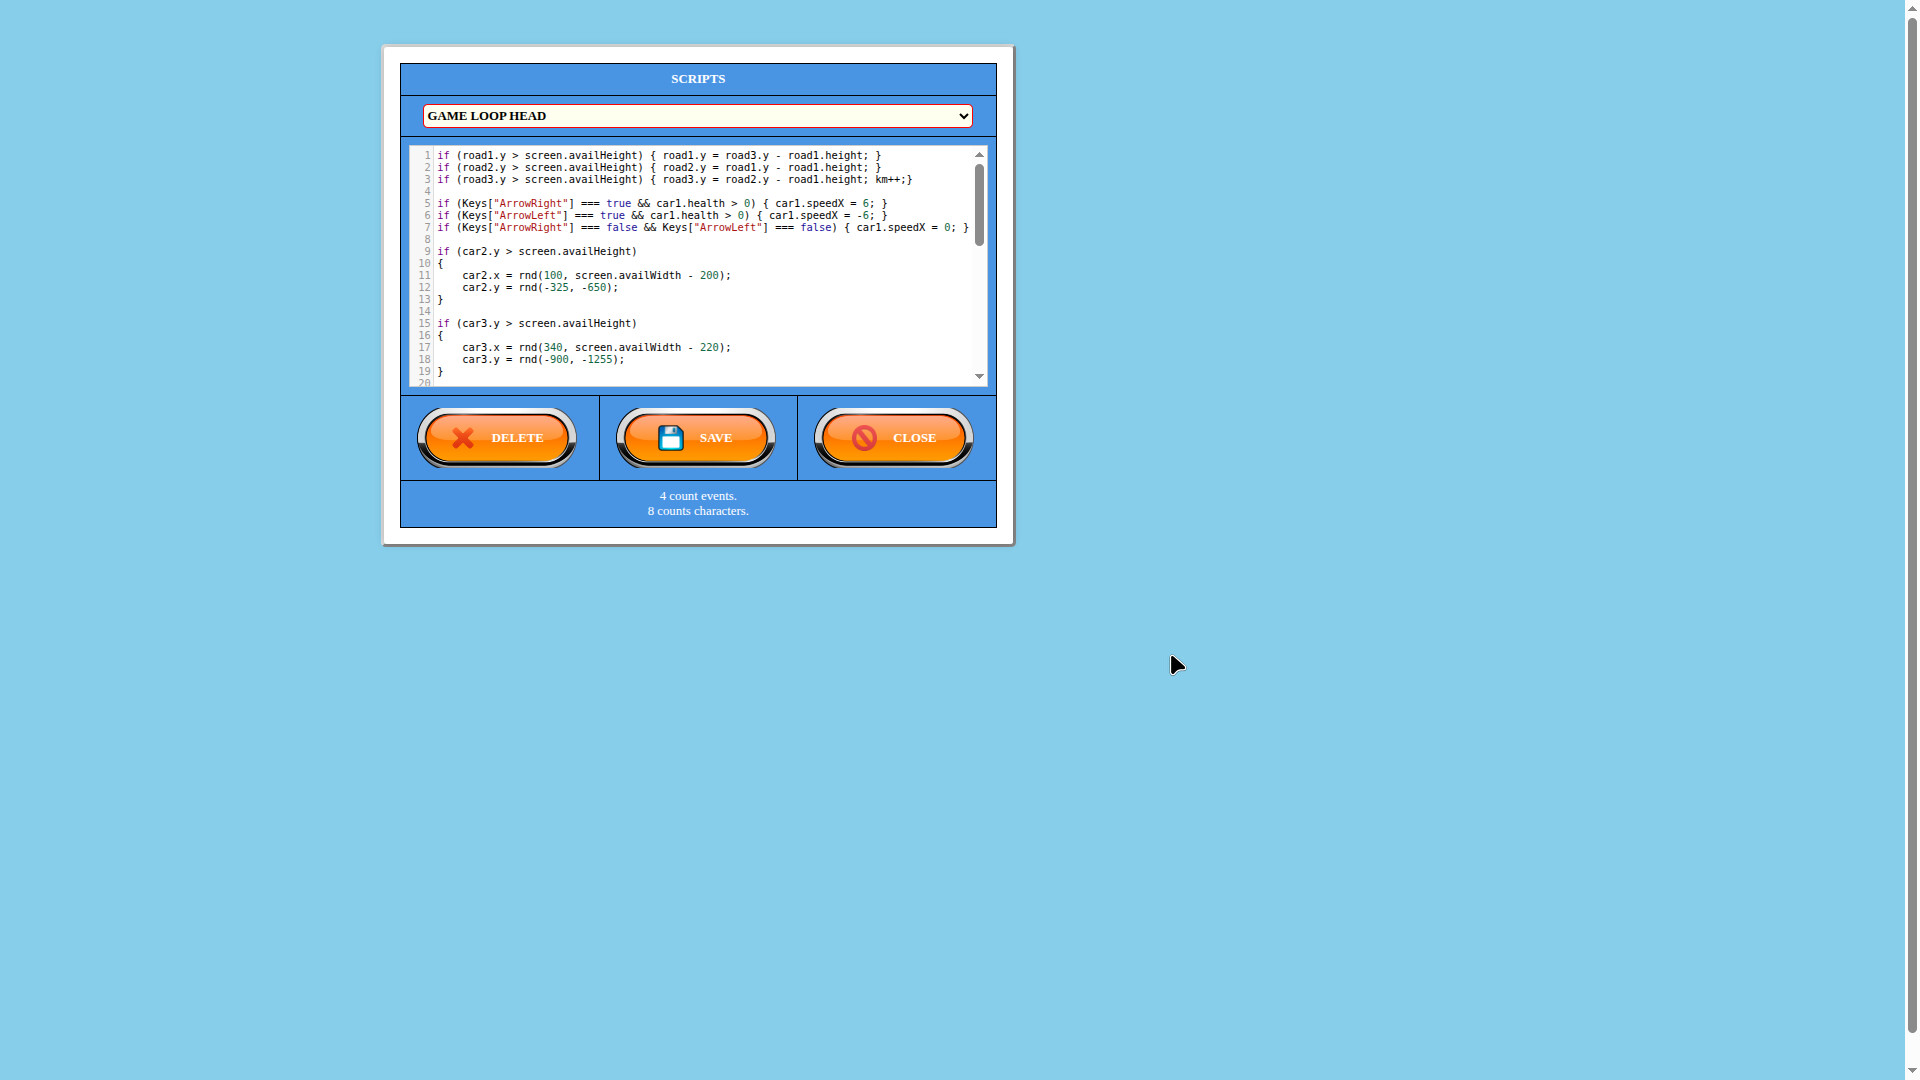Click the dropdown arrow on script selector

click(x=963, y=115)
